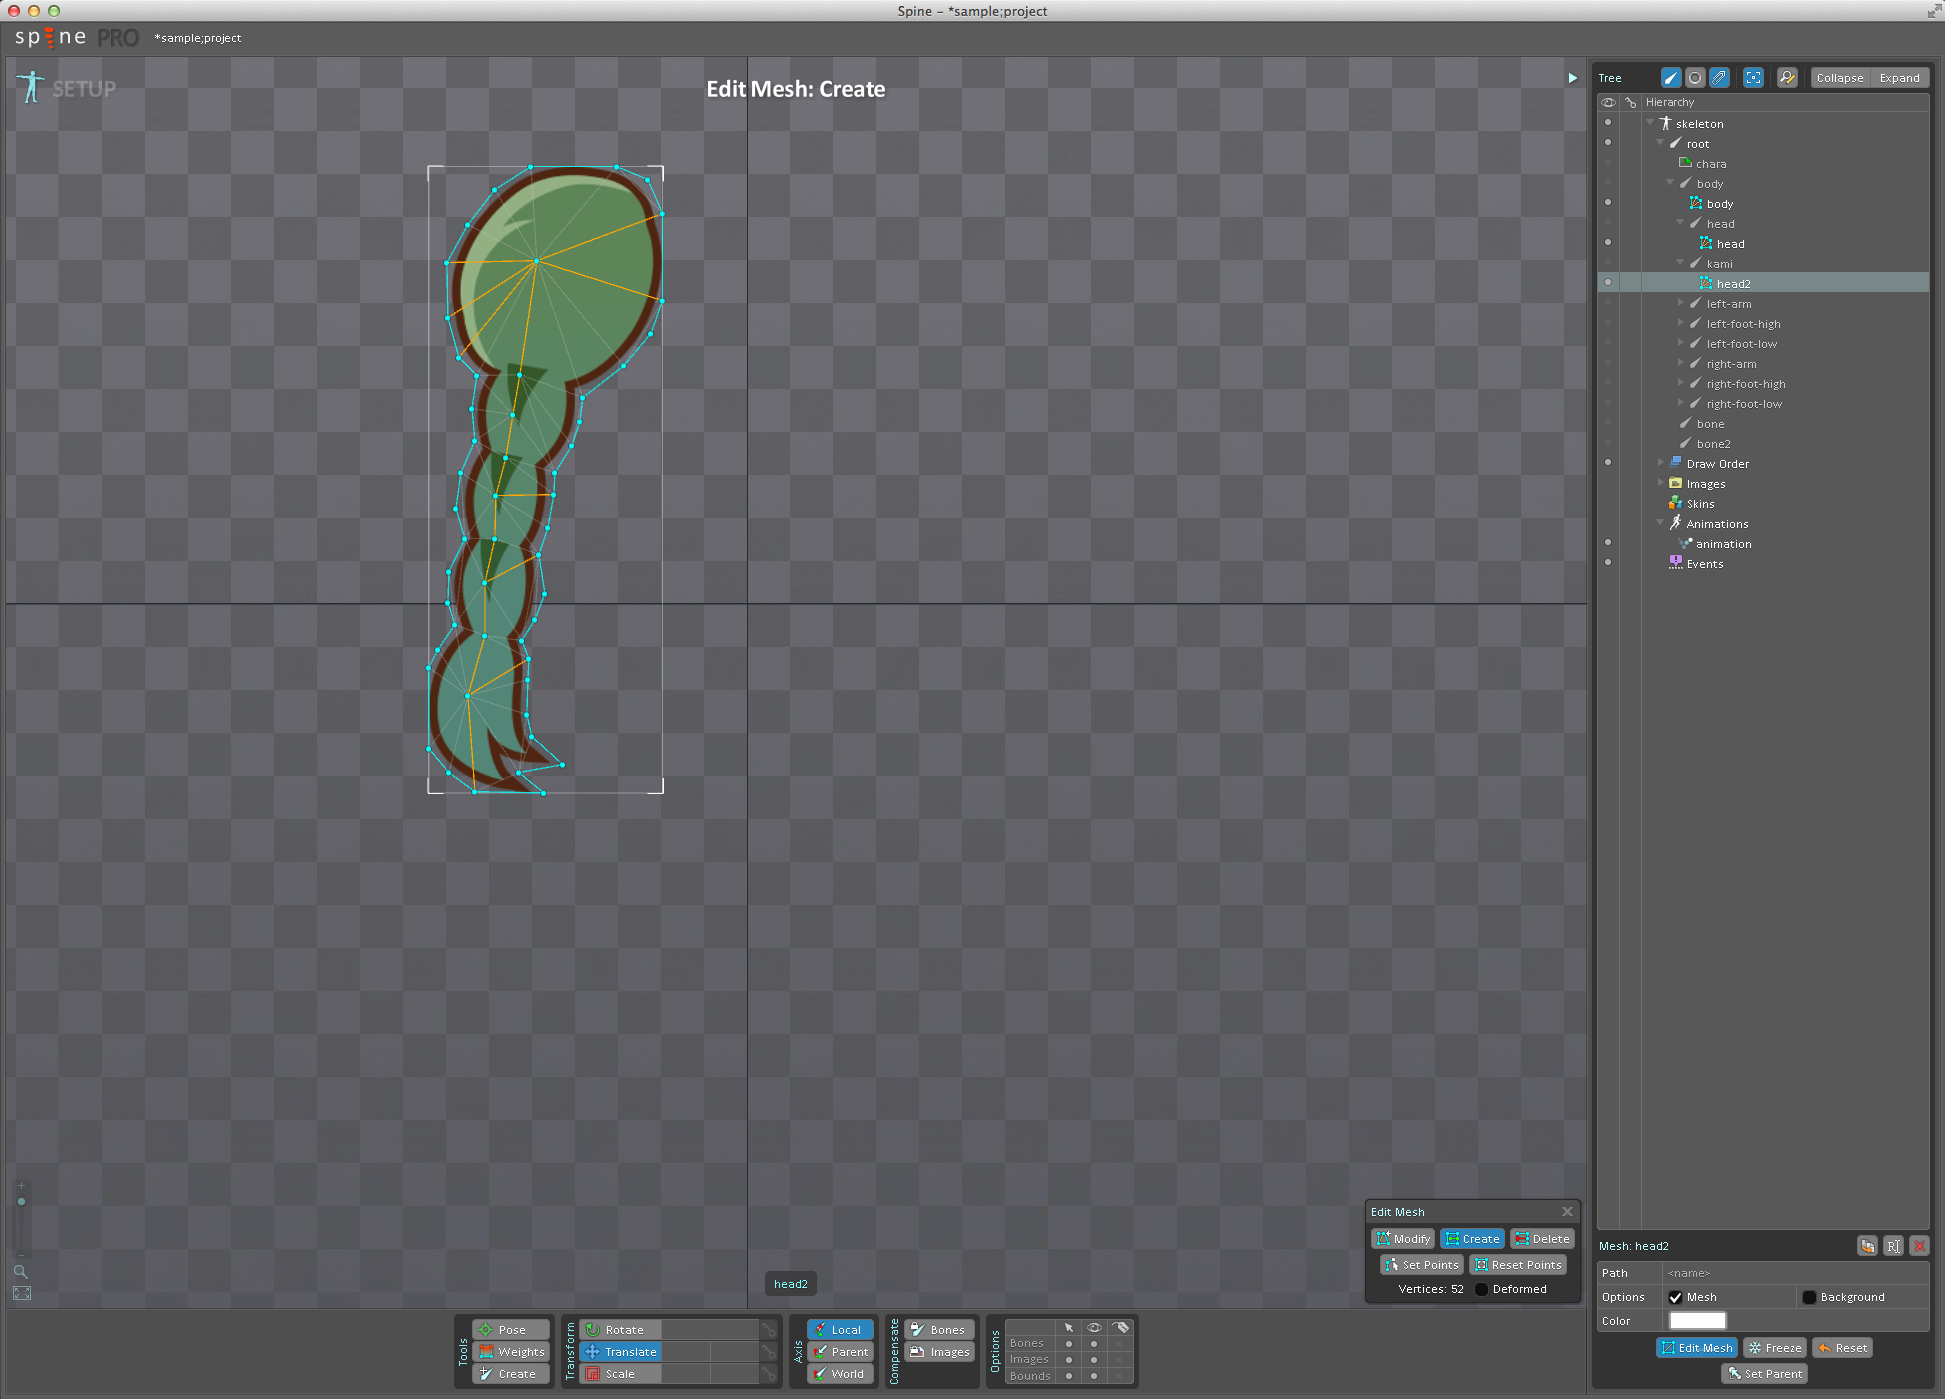Click the Edit Mesh button
Image resolution: width=1945 pixels, height=1399 pixels.
click(x=1696, y=1348)
